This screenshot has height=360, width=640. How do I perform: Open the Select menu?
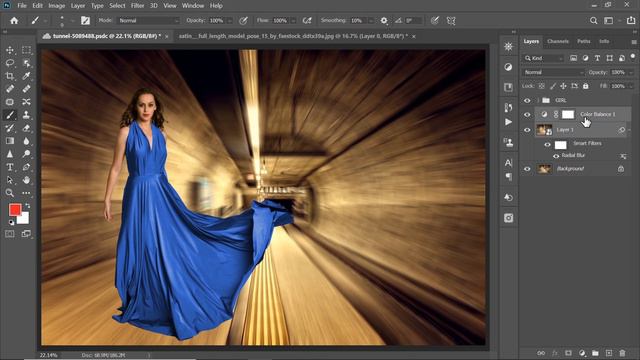click(x=117, y=6)
